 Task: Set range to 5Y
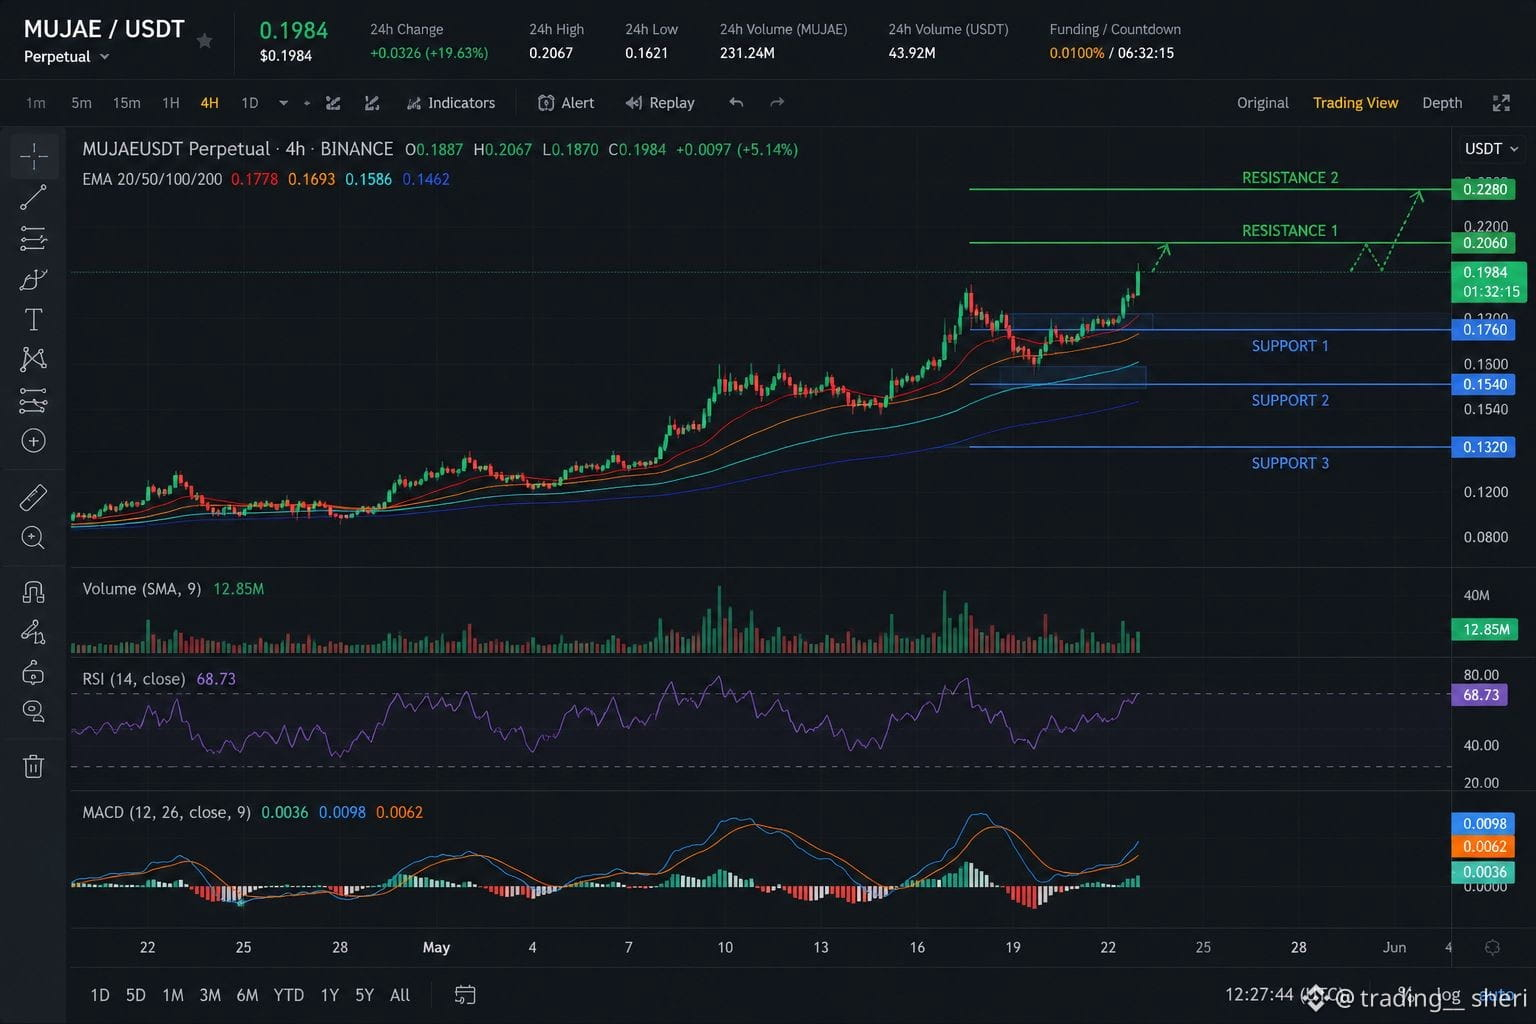pos(364,995)
